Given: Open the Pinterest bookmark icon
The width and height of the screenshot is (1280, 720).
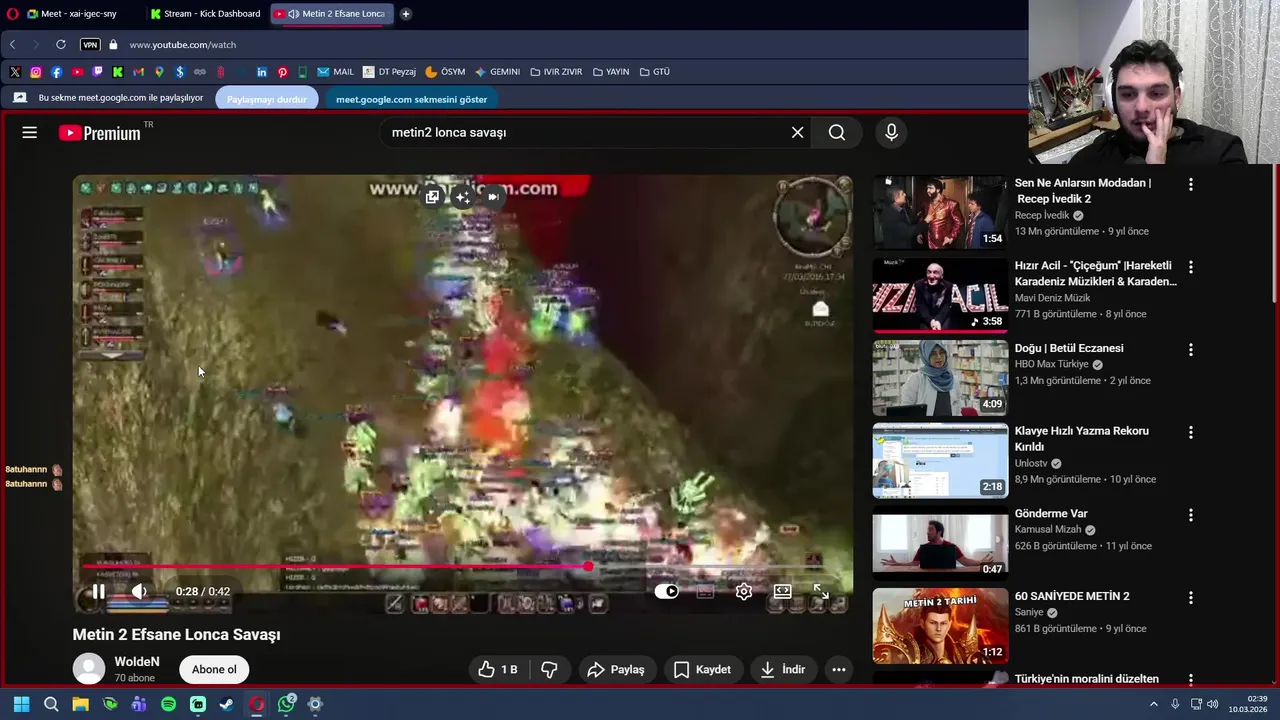Looking at the screenshot, I should [x=283, y=72].
